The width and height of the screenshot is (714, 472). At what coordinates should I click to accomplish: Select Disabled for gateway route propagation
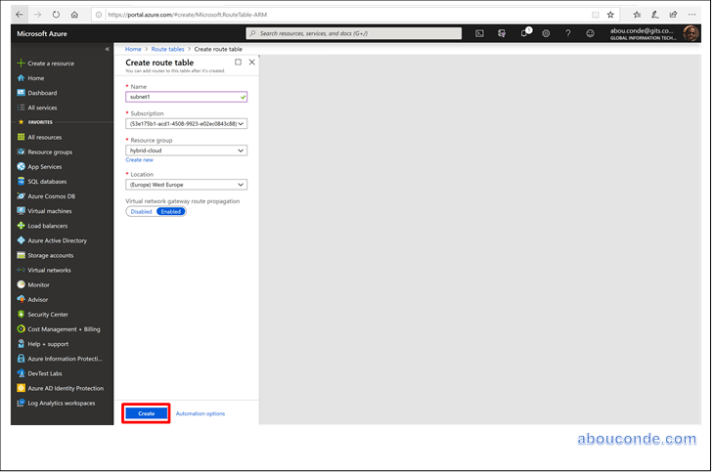coord(141,211)
